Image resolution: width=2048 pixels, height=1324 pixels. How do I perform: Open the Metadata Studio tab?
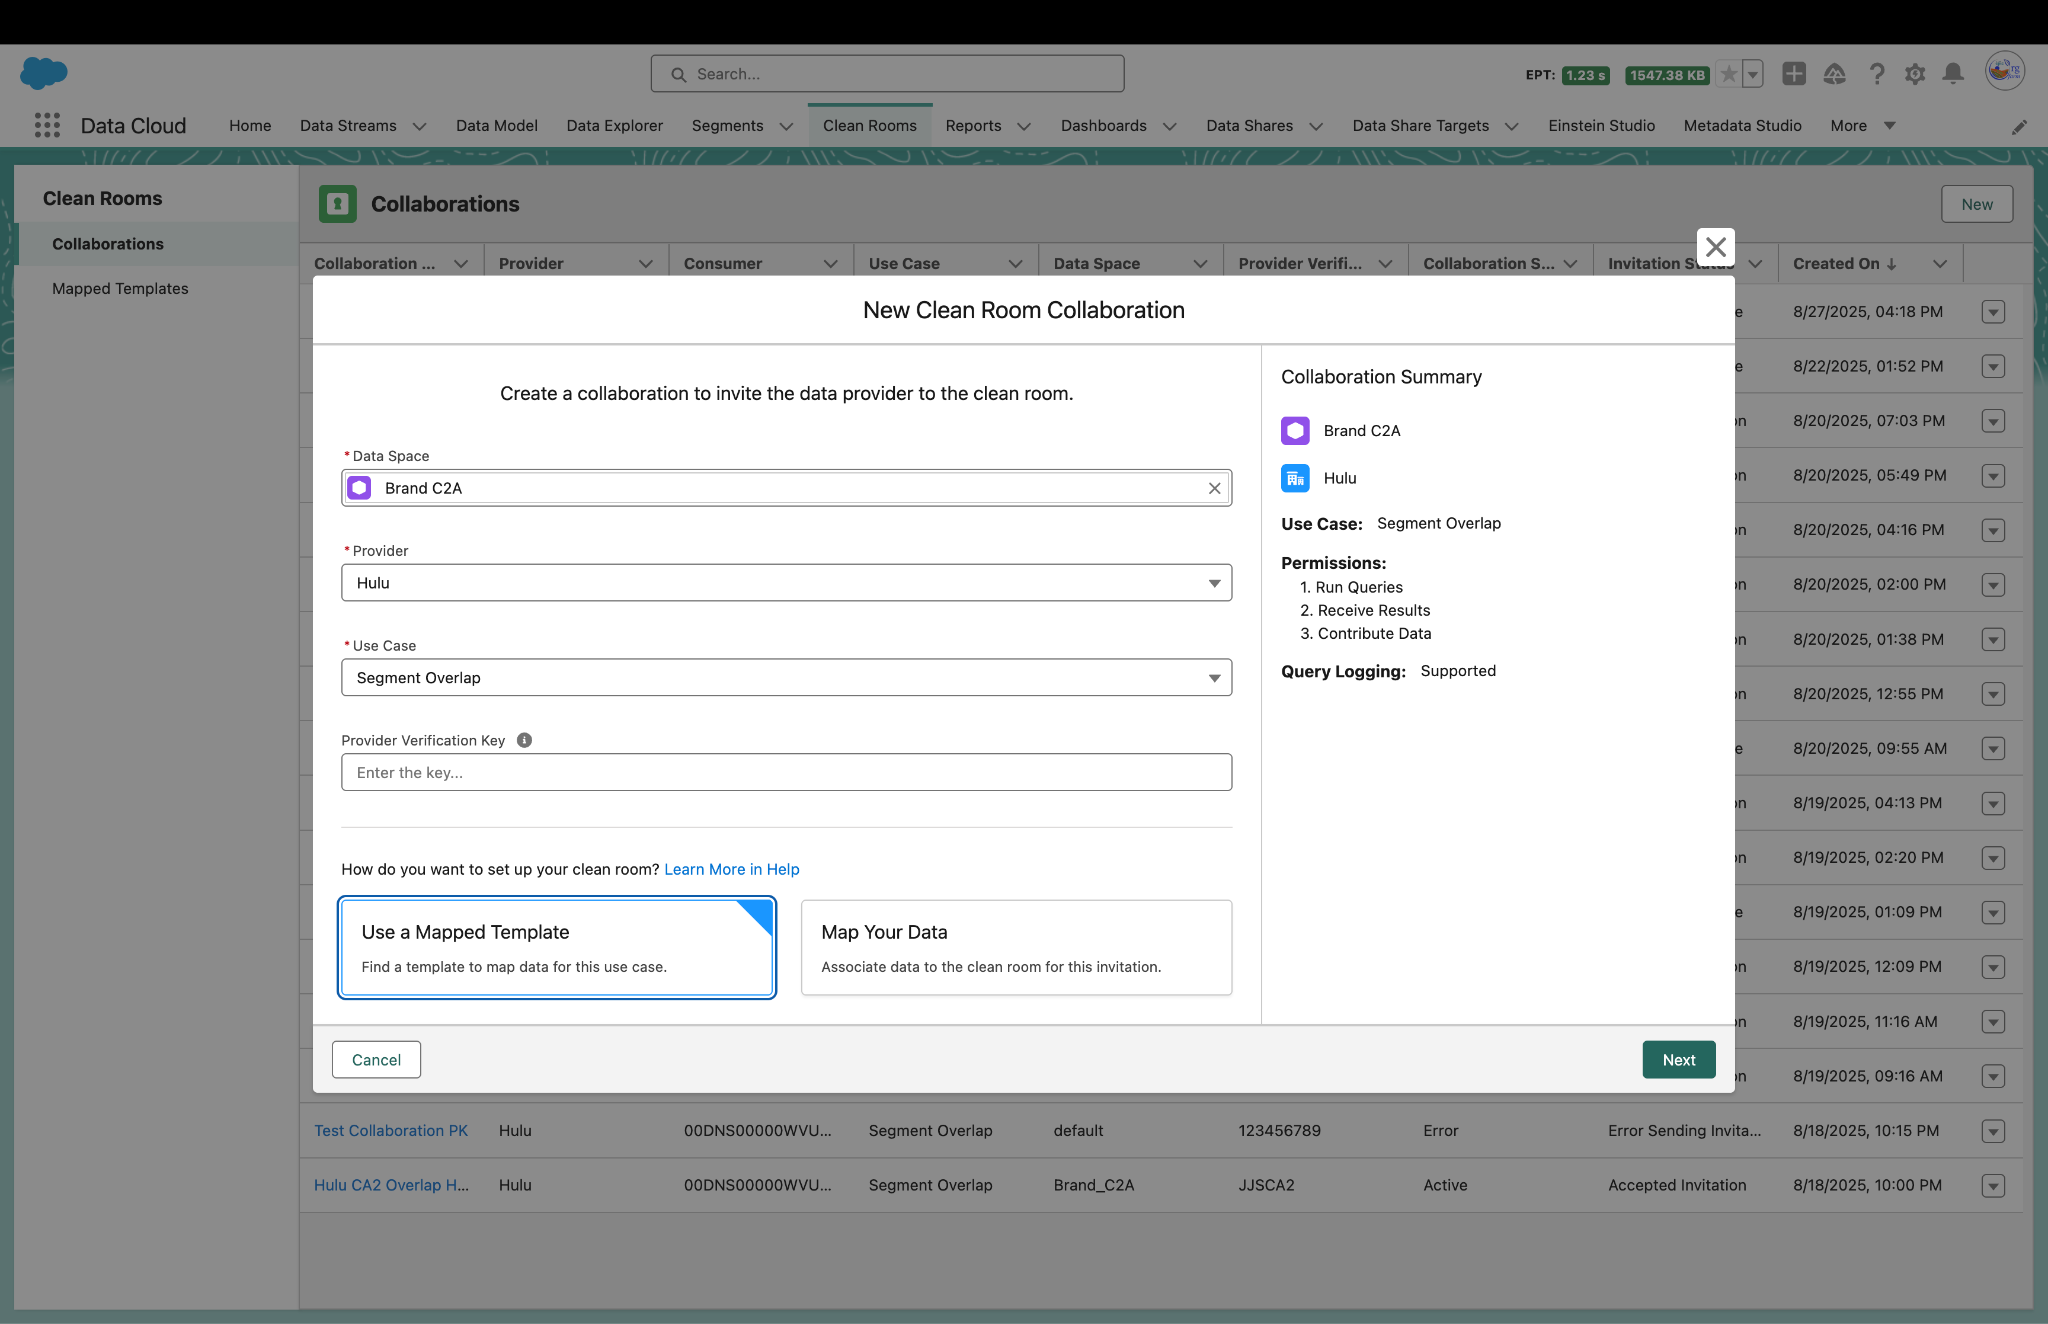click(1742, 126)
